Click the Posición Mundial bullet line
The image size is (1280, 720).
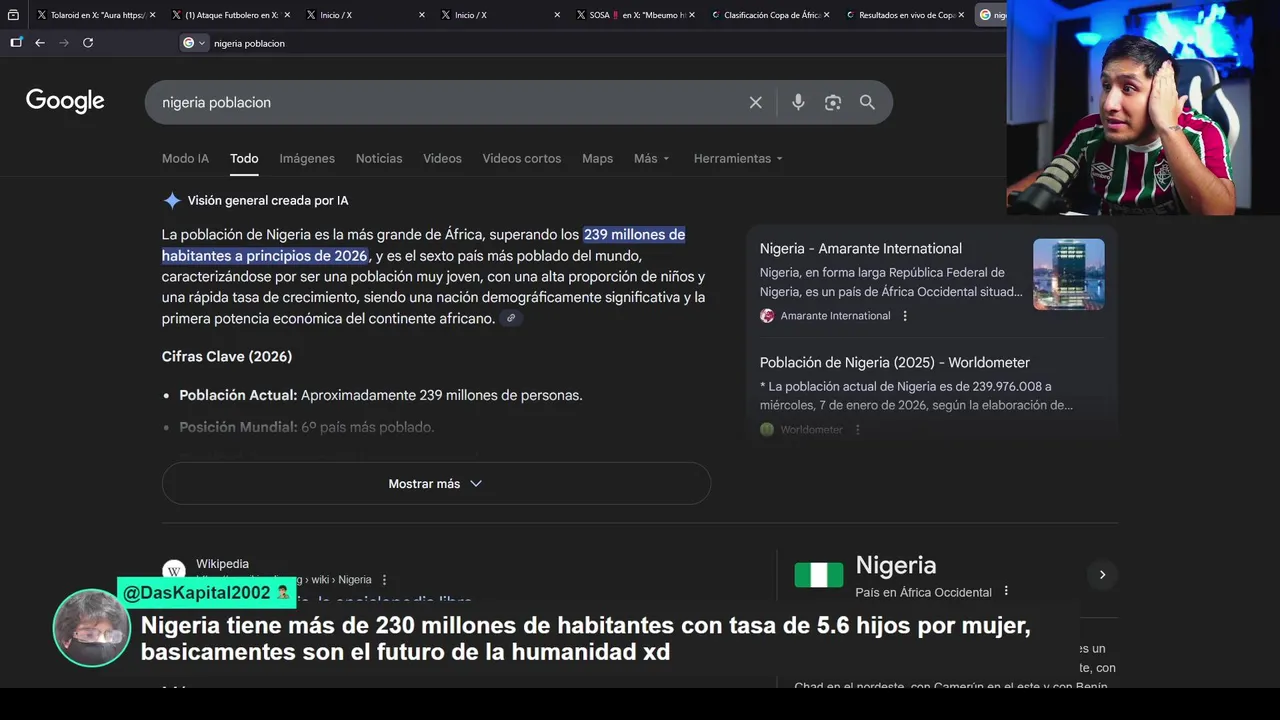[306, 427]
